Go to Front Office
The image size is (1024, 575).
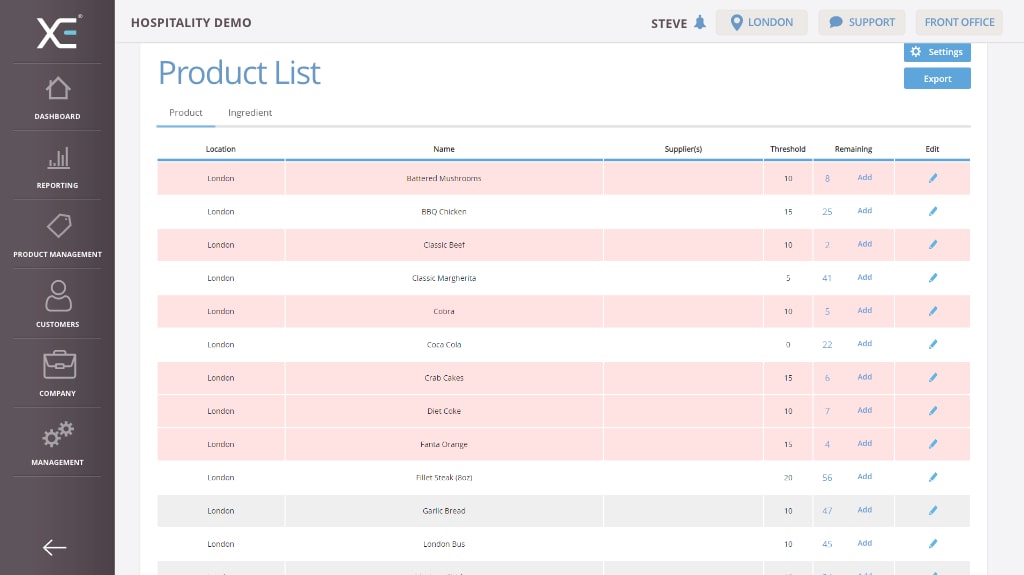[959, 23]
